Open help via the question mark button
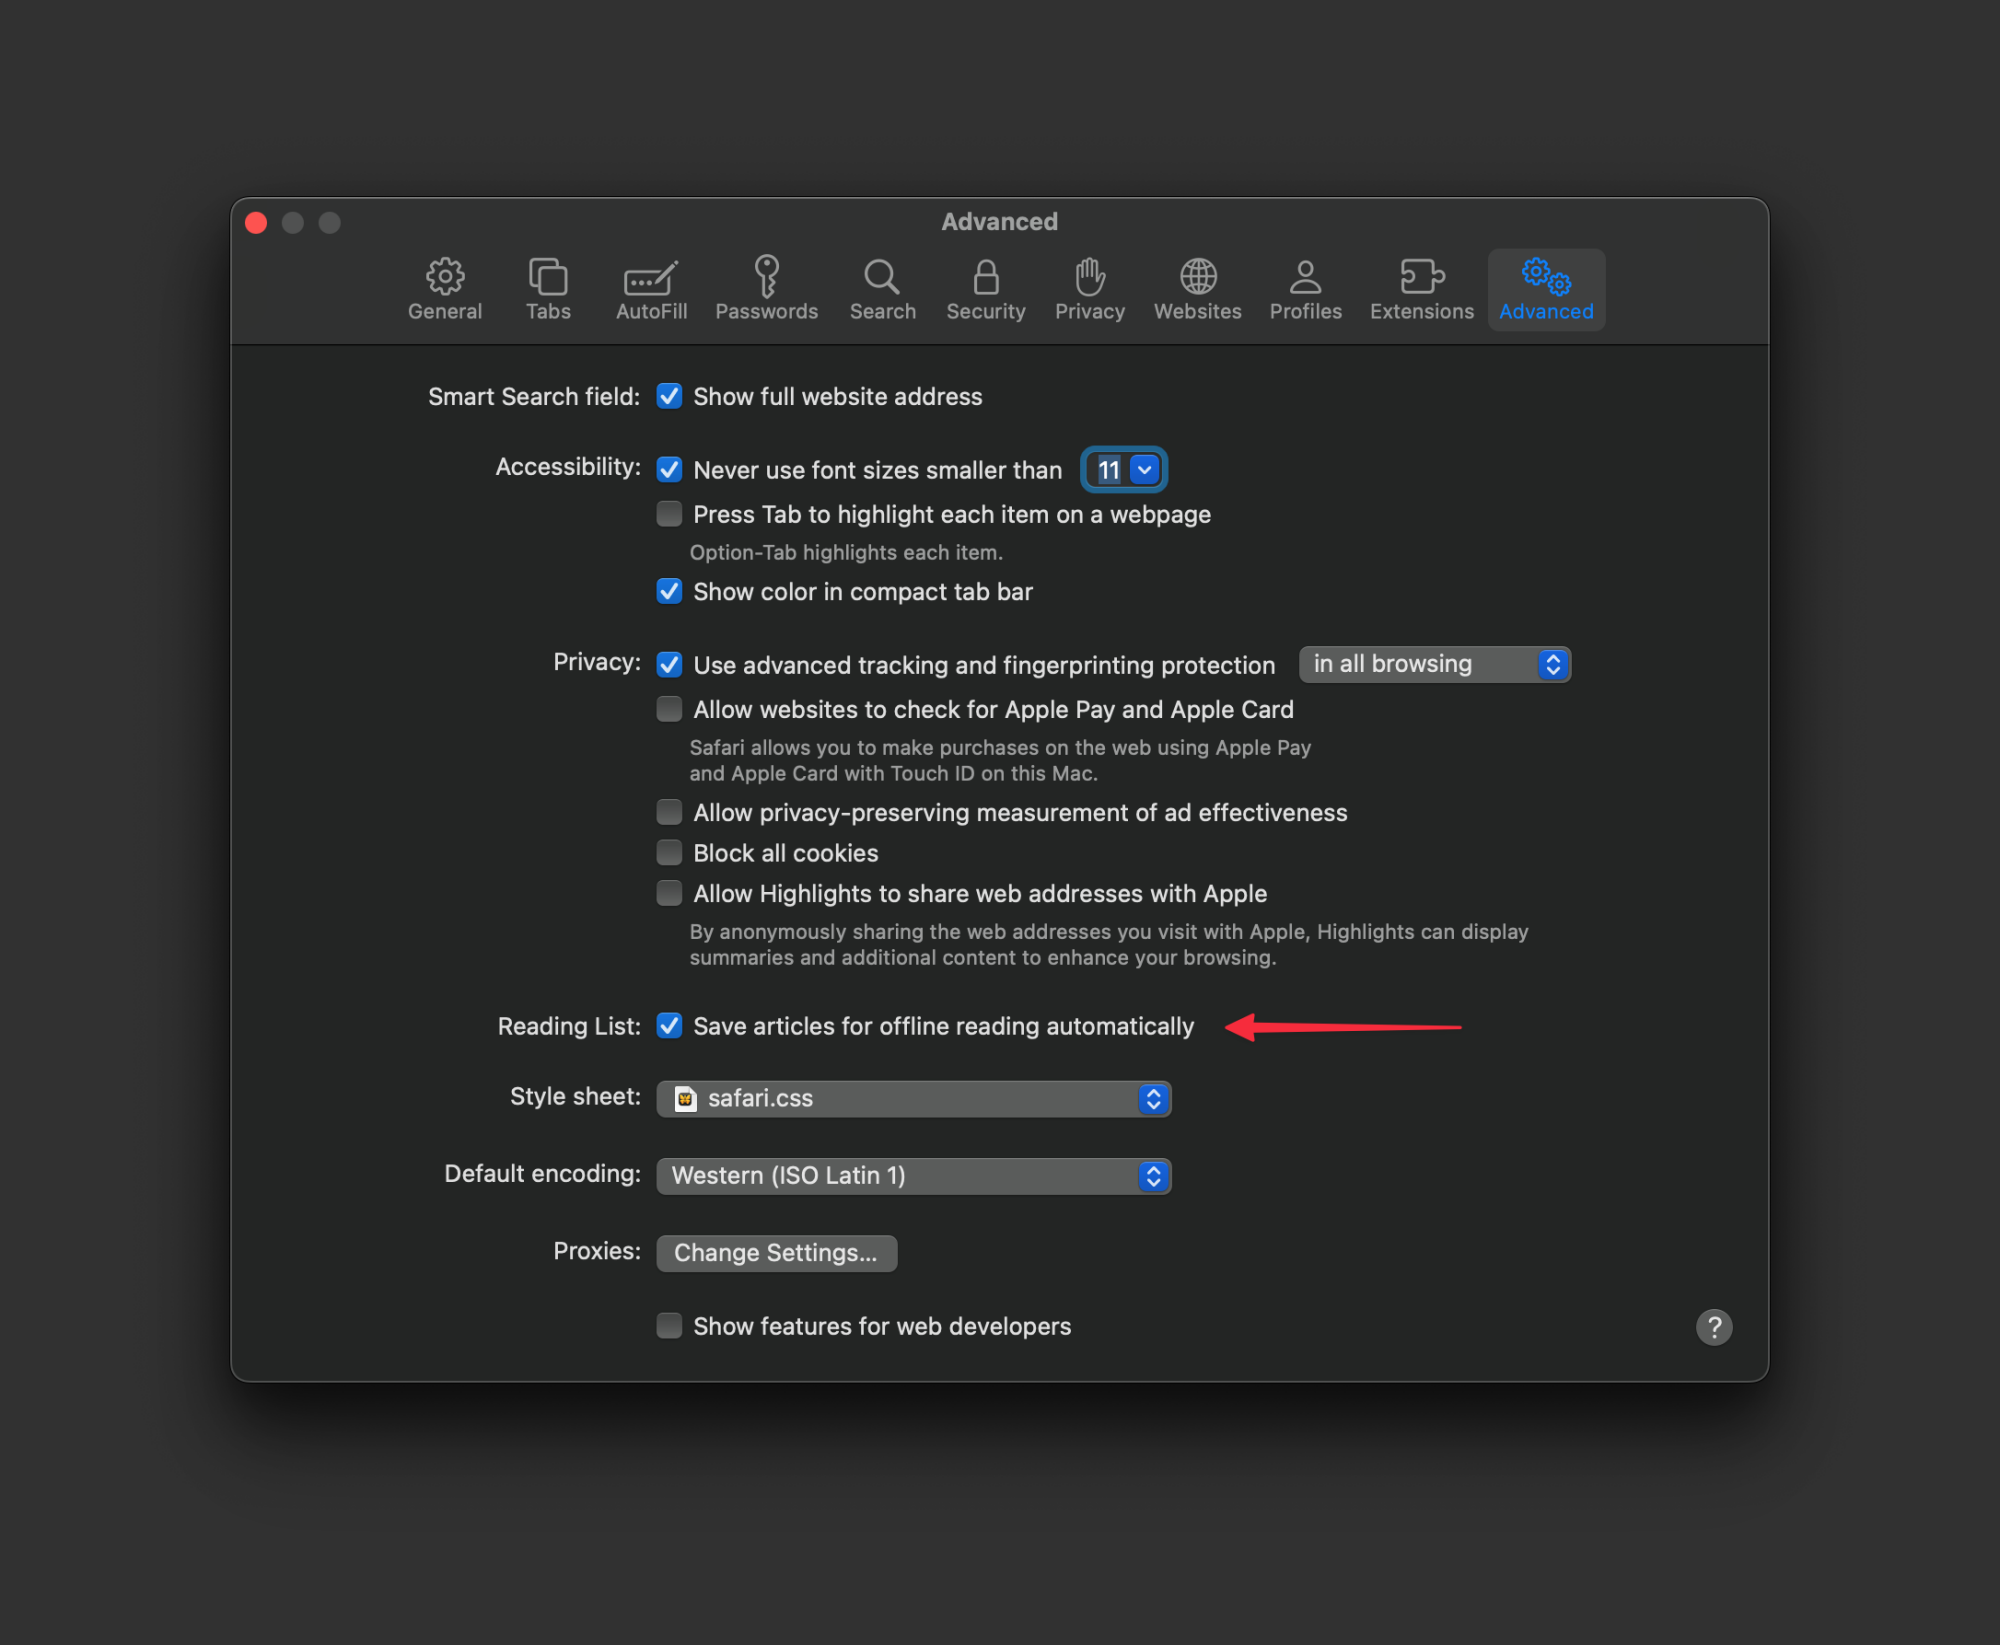Screen dimensions: 2000x1645 coord(1713,1326)
